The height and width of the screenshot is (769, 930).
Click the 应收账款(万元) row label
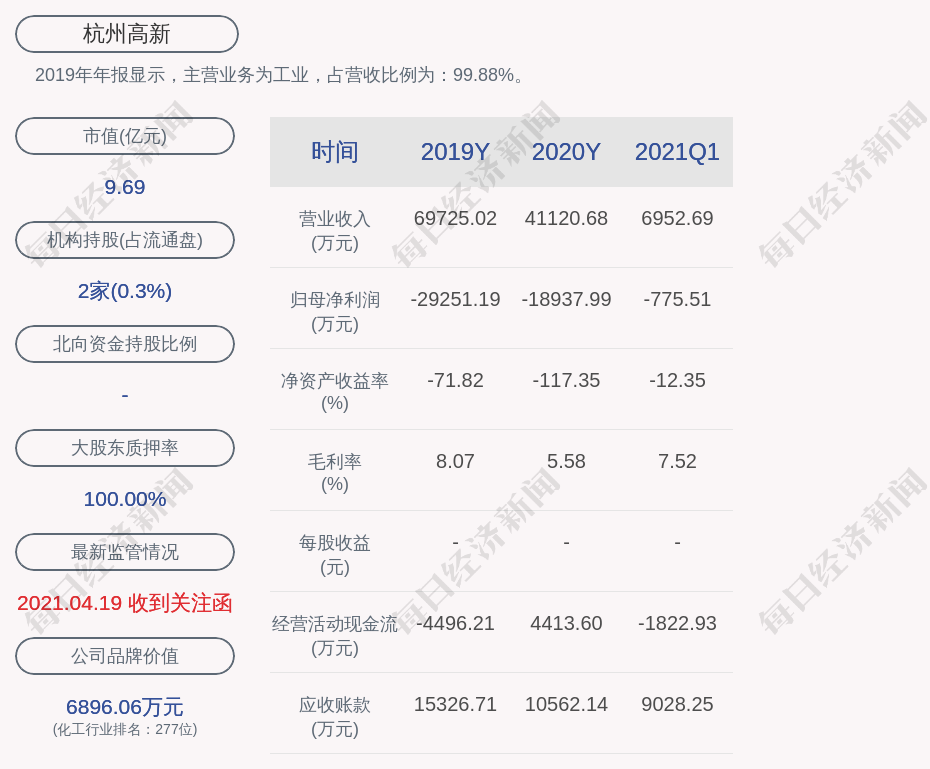[335, 717]
